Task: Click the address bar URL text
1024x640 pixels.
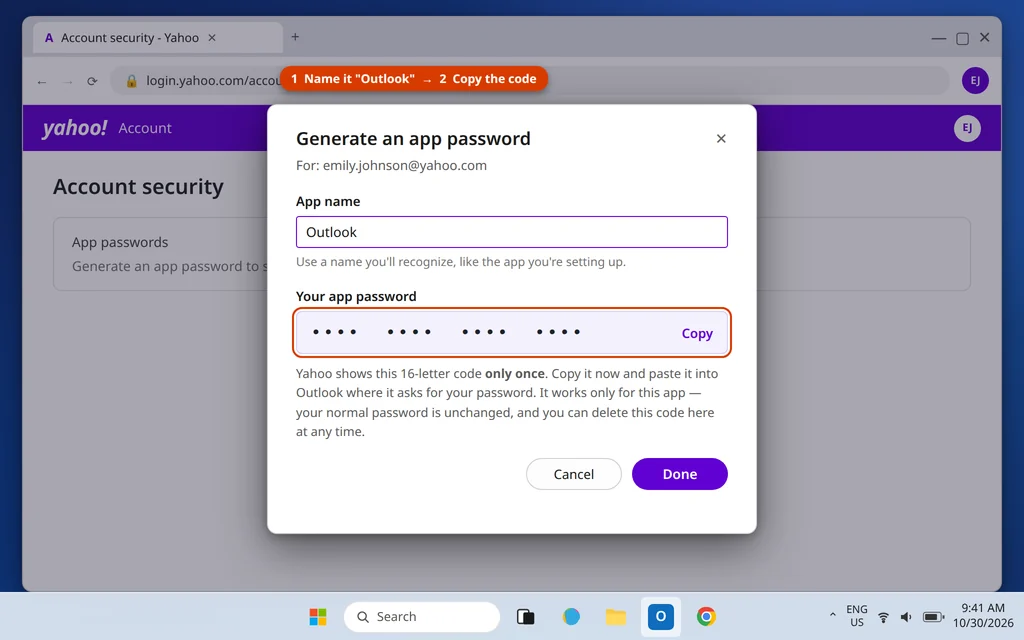Action: 213,80
